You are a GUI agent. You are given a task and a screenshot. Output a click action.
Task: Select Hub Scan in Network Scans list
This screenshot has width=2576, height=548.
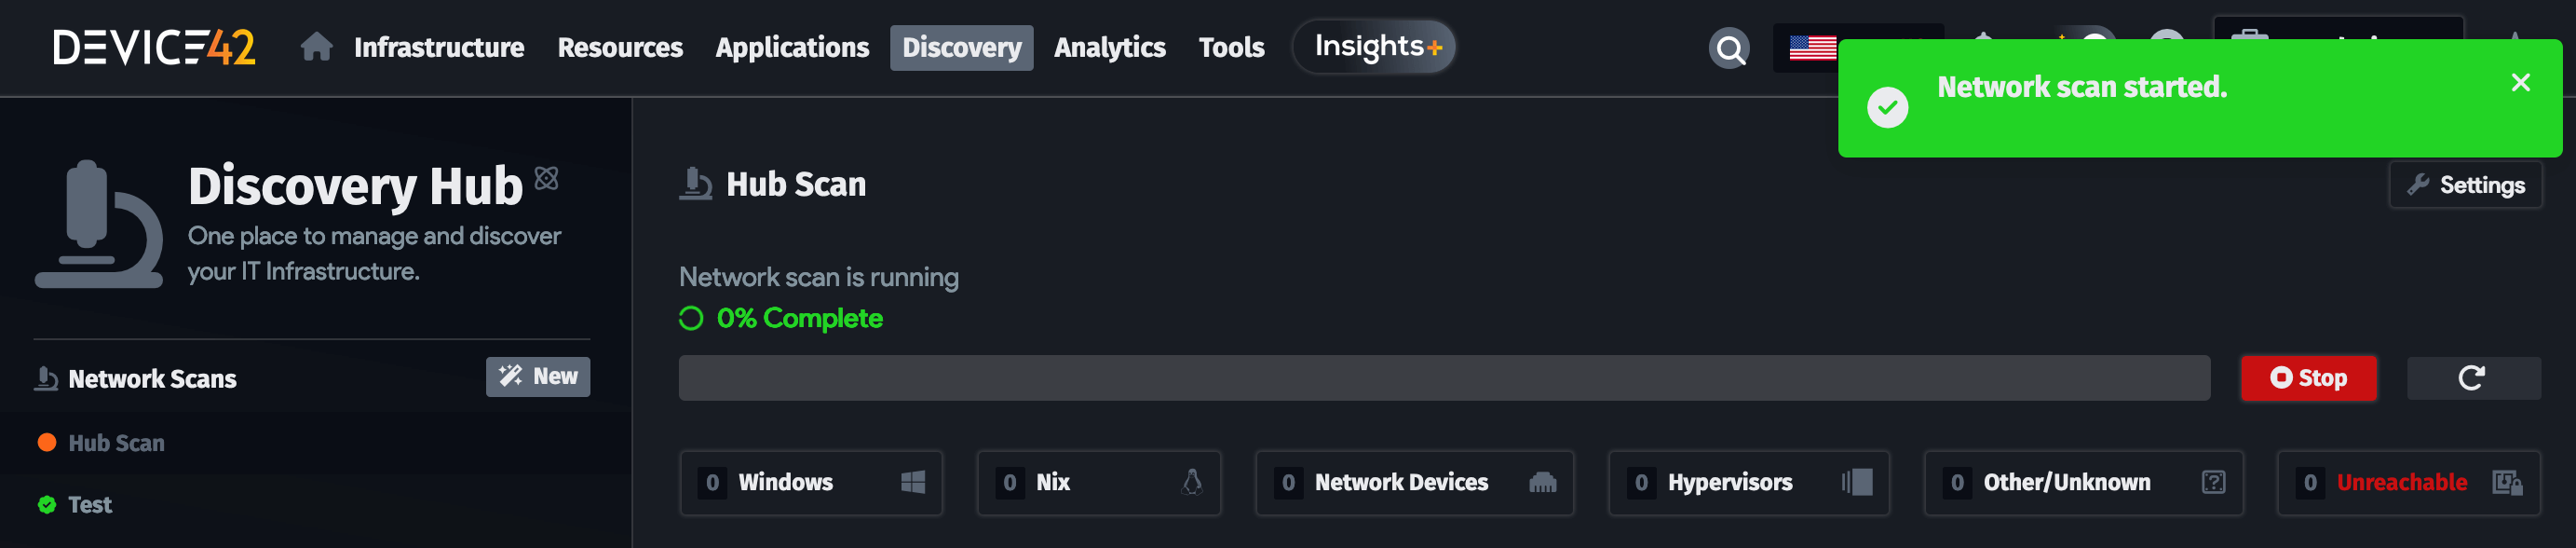[116, 443]
